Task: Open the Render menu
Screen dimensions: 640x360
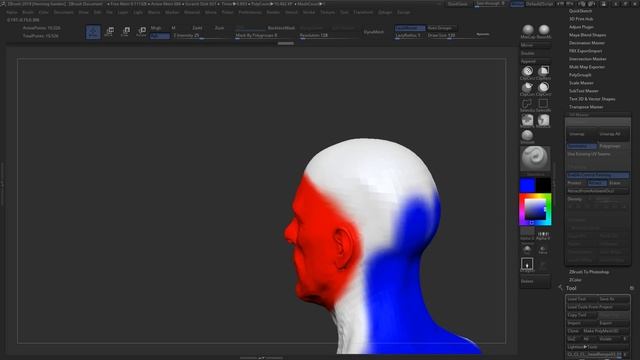Action: tap(273, 12)
